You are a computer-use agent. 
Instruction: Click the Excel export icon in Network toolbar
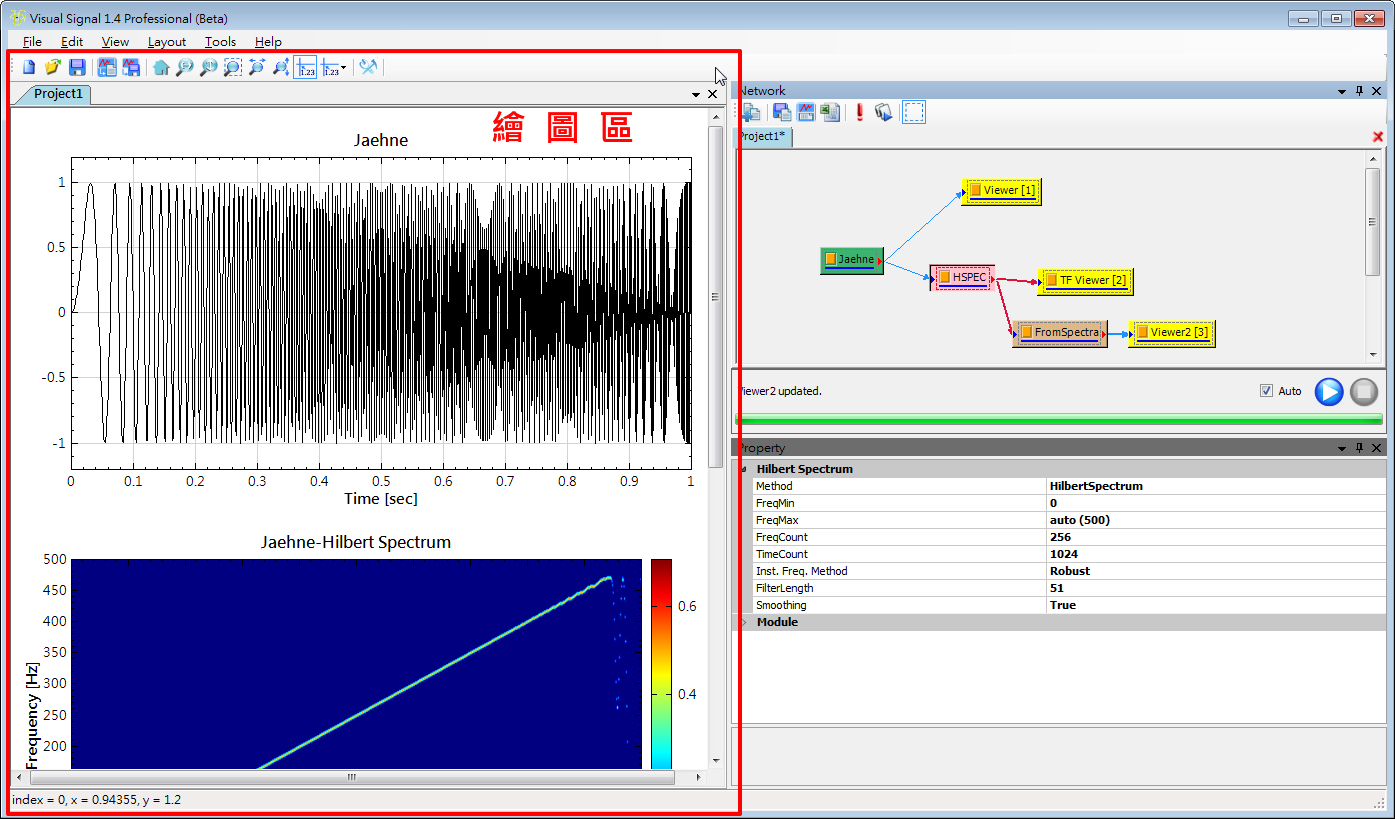pyautogui.click(x=830, y=112)
